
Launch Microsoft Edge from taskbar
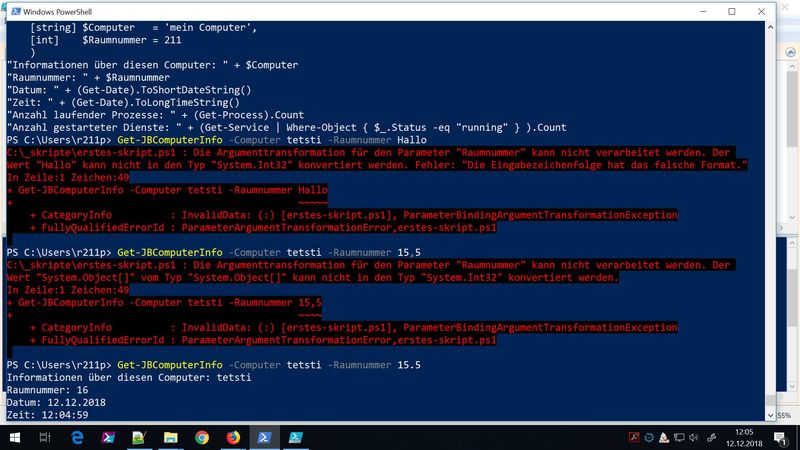(x=77, y=438)
